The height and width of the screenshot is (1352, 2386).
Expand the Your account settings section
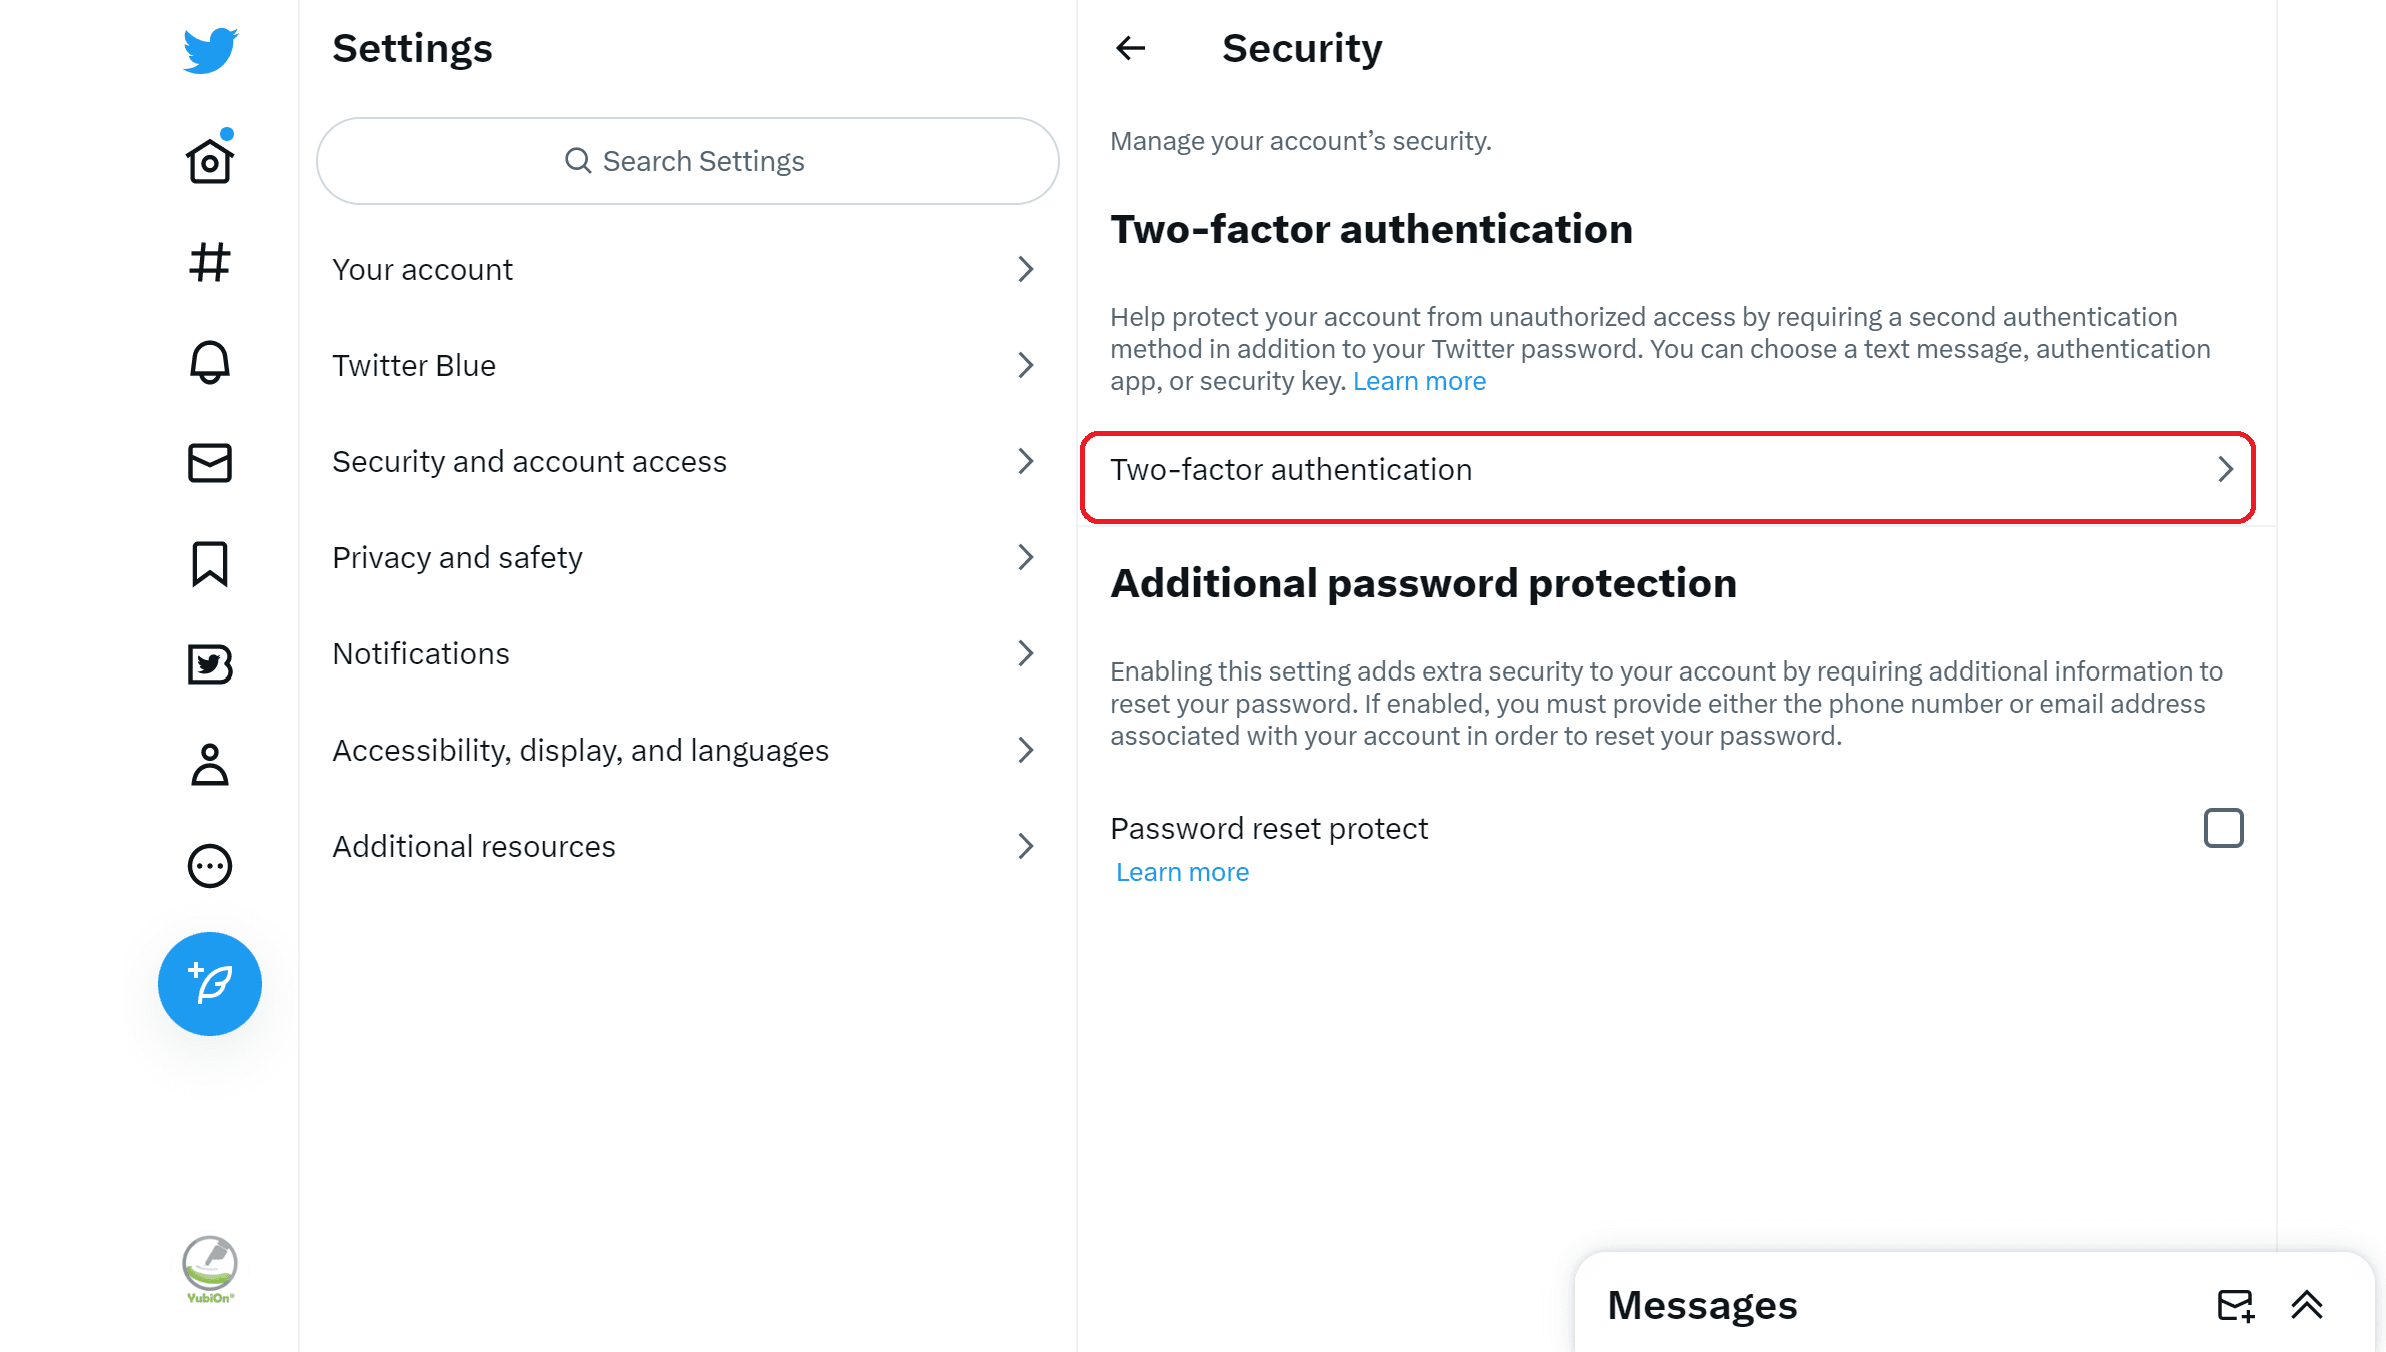pos(687,269)
